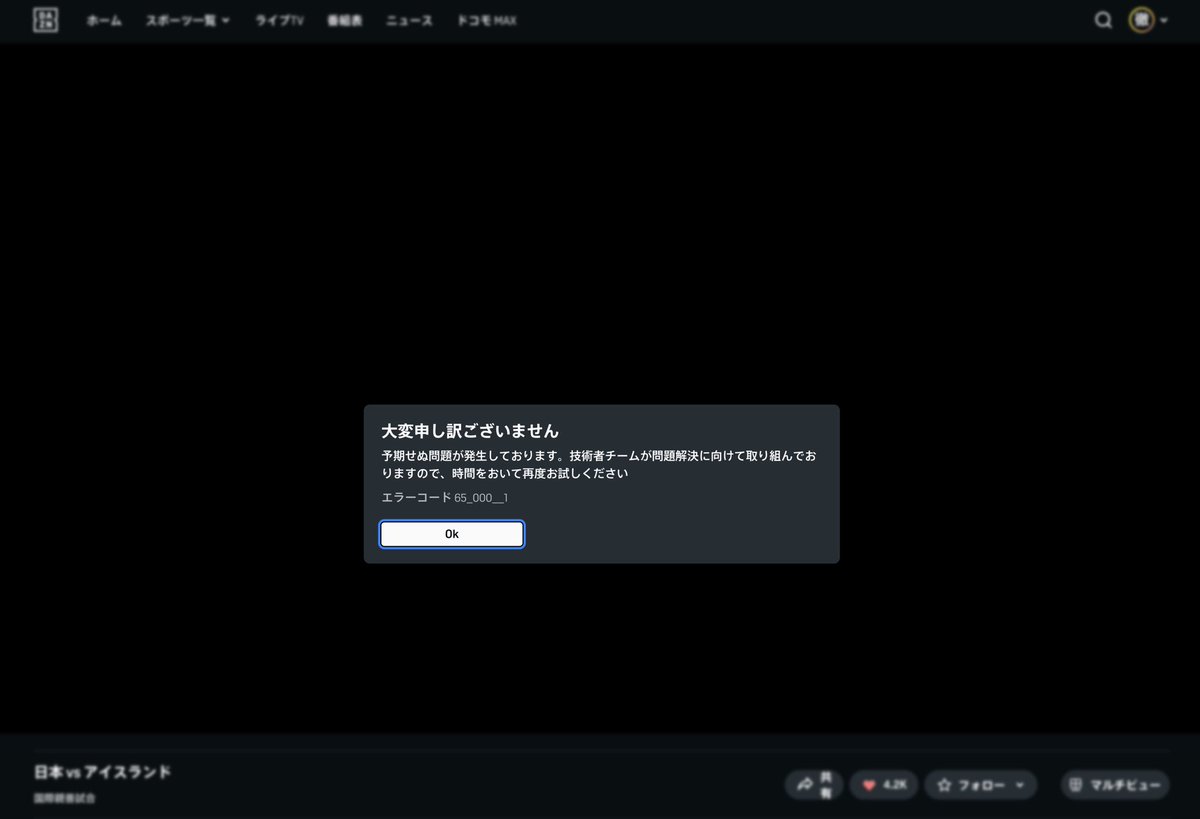The image size is (1200, 819).
Task: Expand the スポーツ一覧 dropdown
Action: pyautogui.click(x=187, y=20)
